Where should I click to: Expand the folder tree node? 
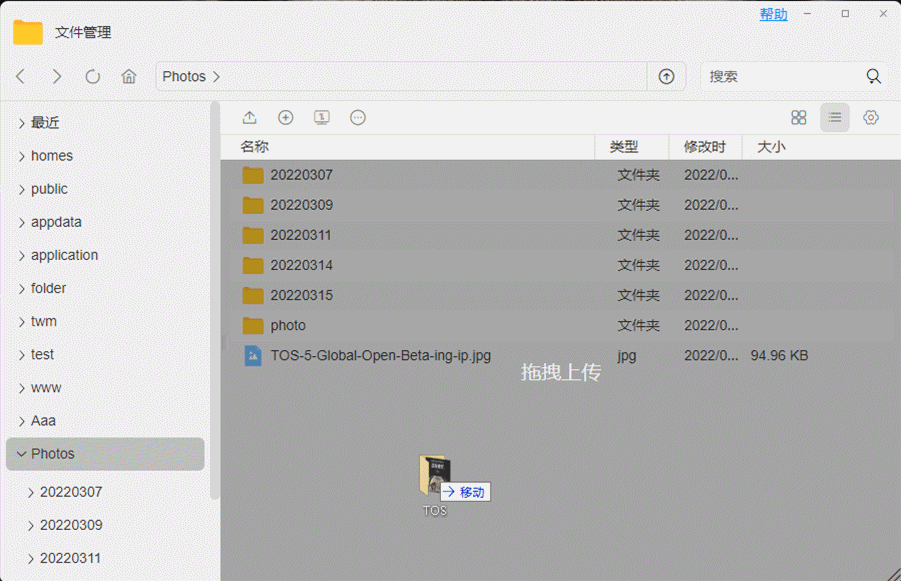[21, 288]
